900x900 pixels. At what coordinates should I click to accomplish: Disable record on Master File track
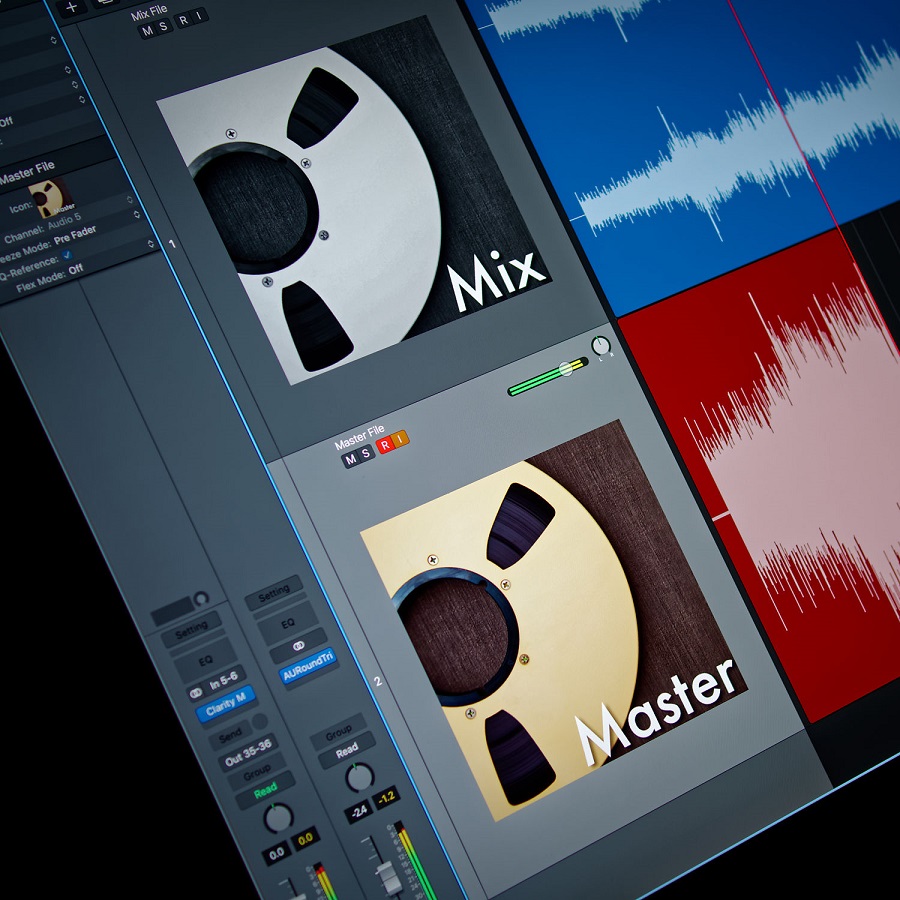(385, 445)
